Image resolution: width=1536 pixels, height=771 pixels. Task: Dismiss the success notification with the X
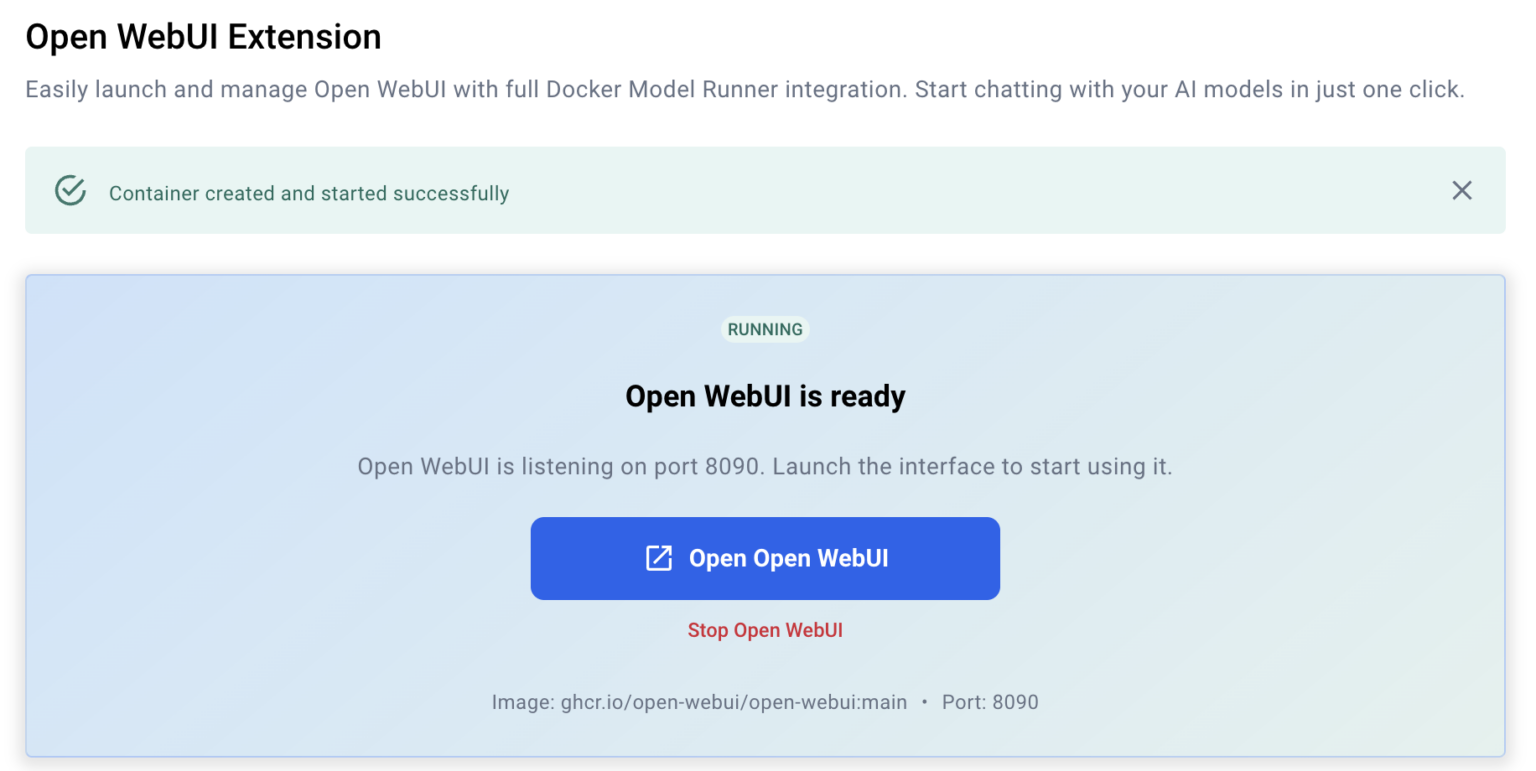pos(1462,190)
